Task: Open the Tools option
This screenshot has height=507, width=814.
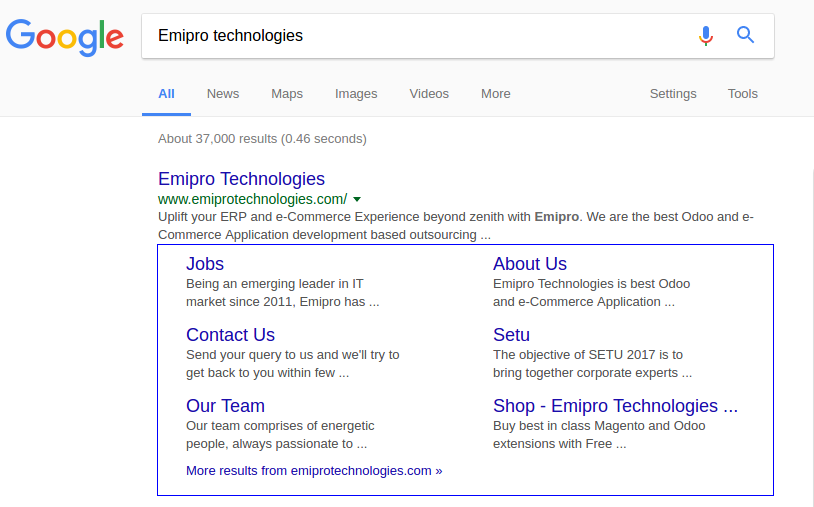Action: click(743, 94)
